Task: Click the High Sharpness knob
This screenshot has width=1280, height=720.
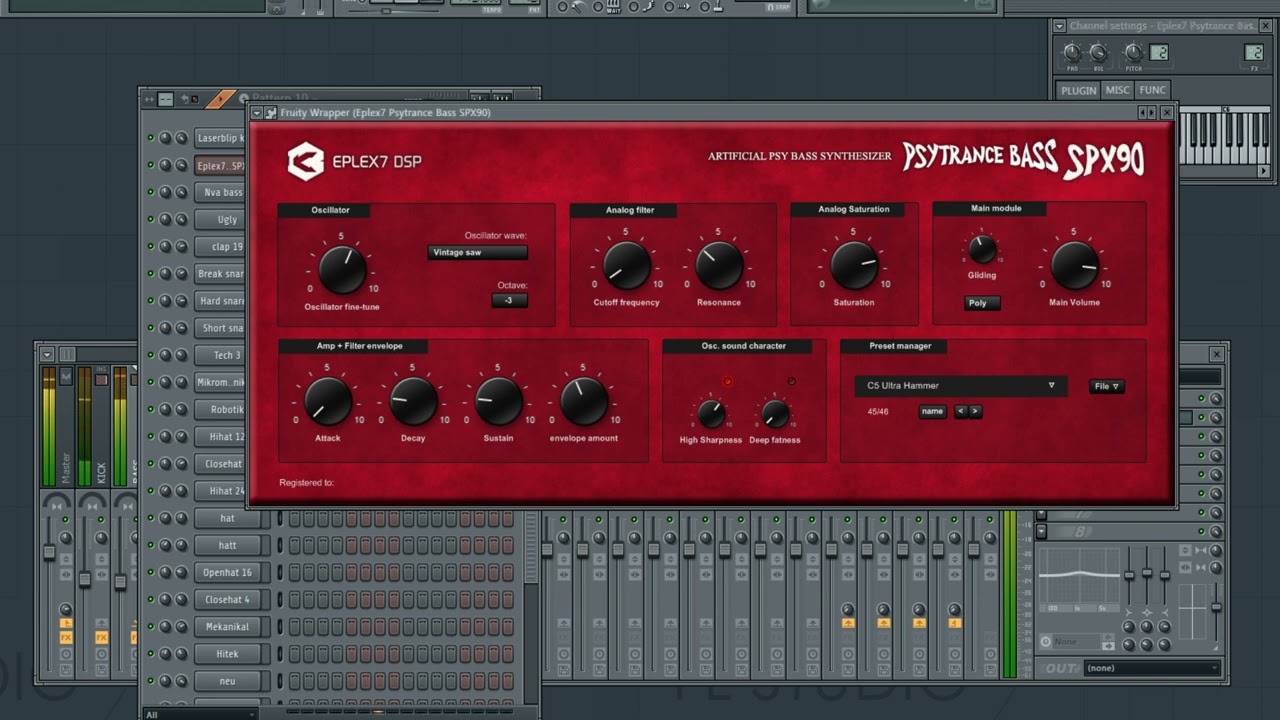Action: point(711,413)
